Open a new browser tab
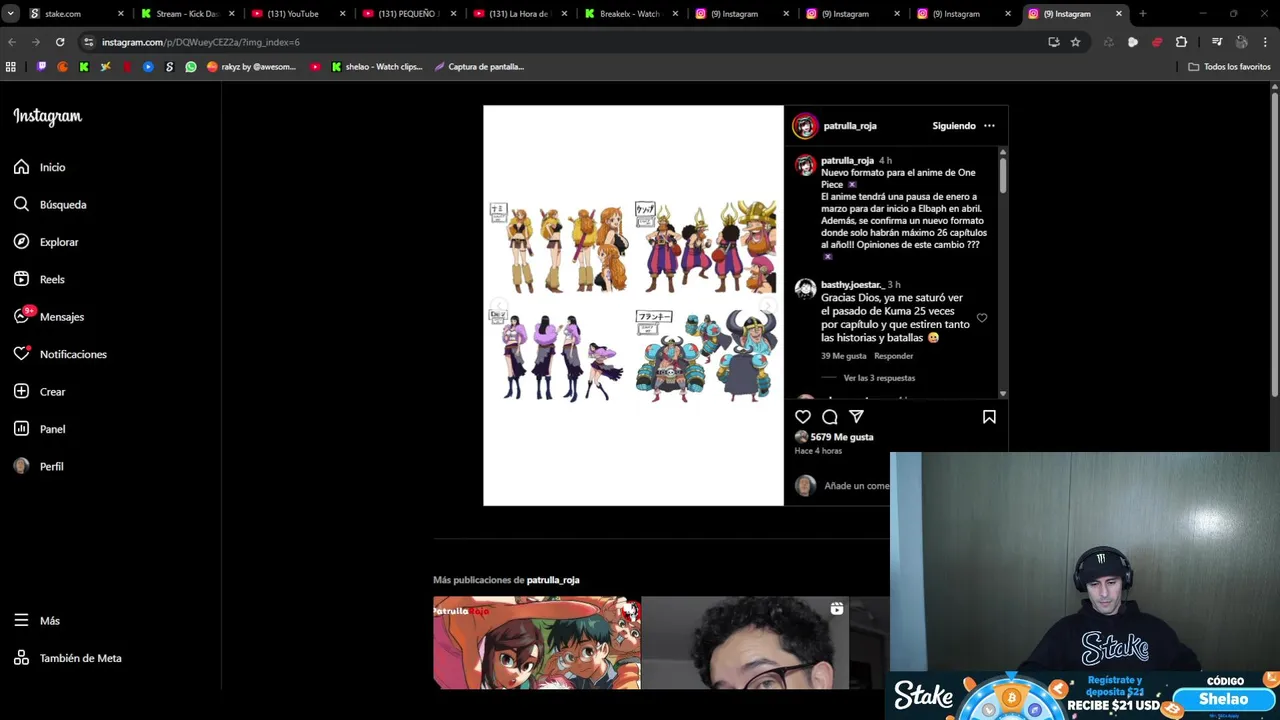1280x720 pixels. click(1142, 14)
